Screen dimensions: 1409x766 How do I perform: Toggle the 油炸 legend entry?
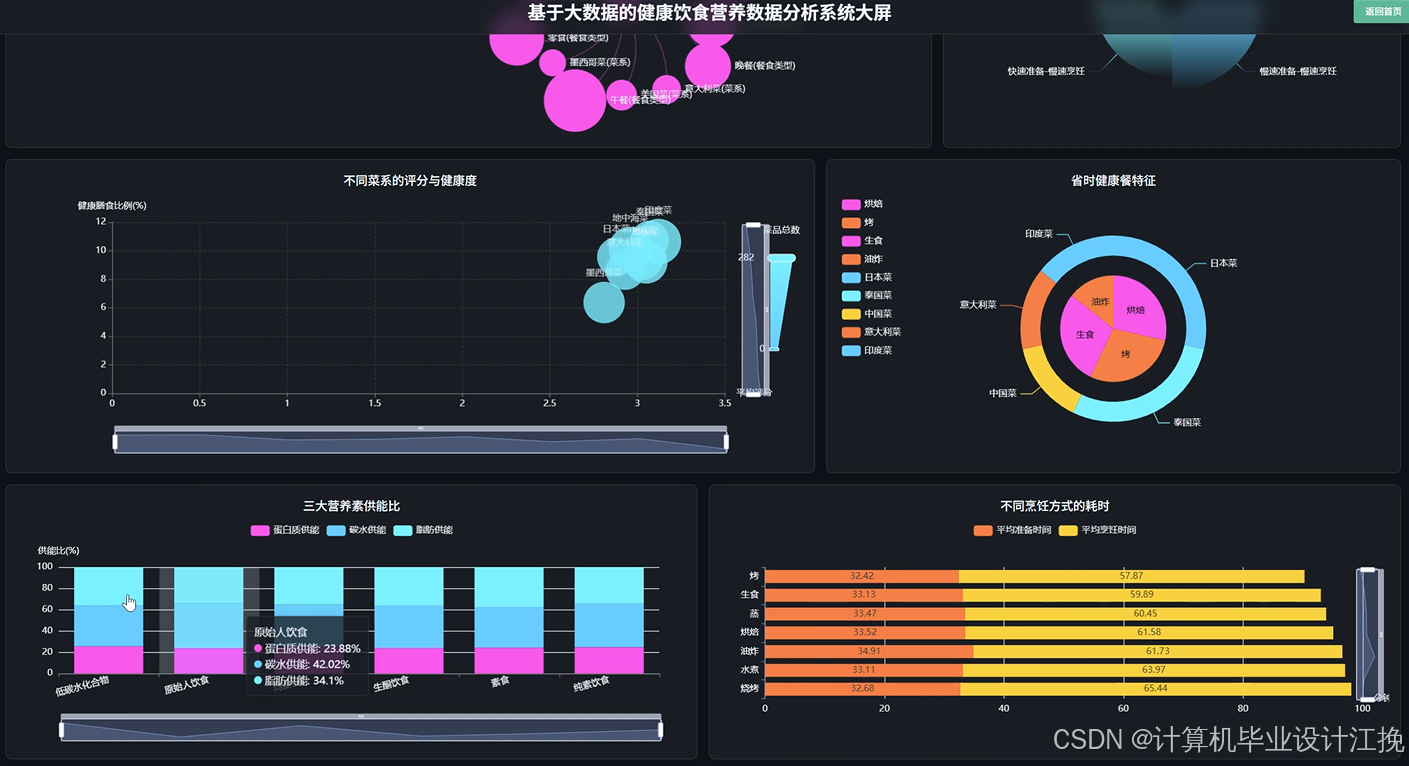(x=863, y=259)
